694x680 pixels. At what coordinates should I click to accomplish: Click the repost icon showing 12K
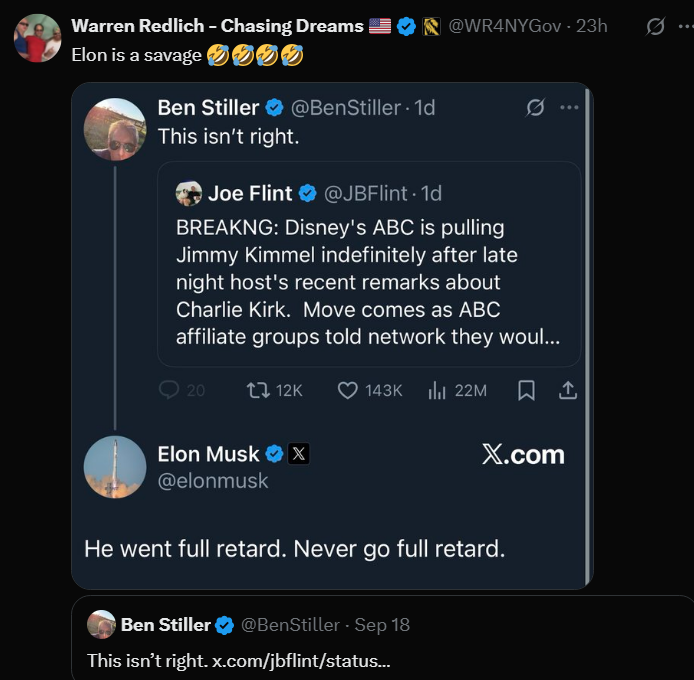pyautogui.click(x=257, y=390)
